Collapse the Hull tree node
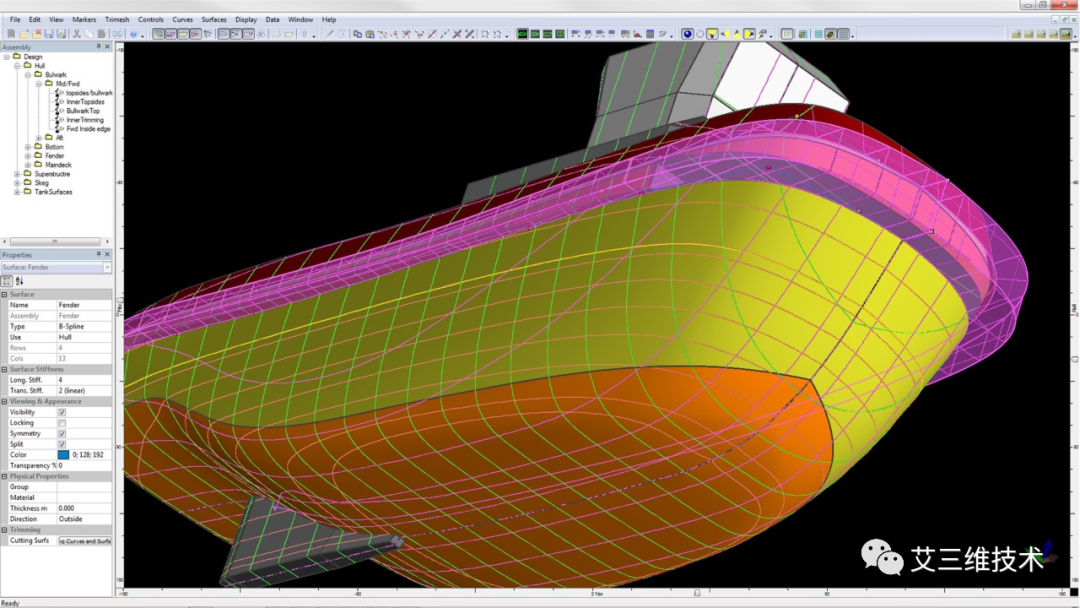The width and height of the screenshot is (1080, 608). coord(17,65)
